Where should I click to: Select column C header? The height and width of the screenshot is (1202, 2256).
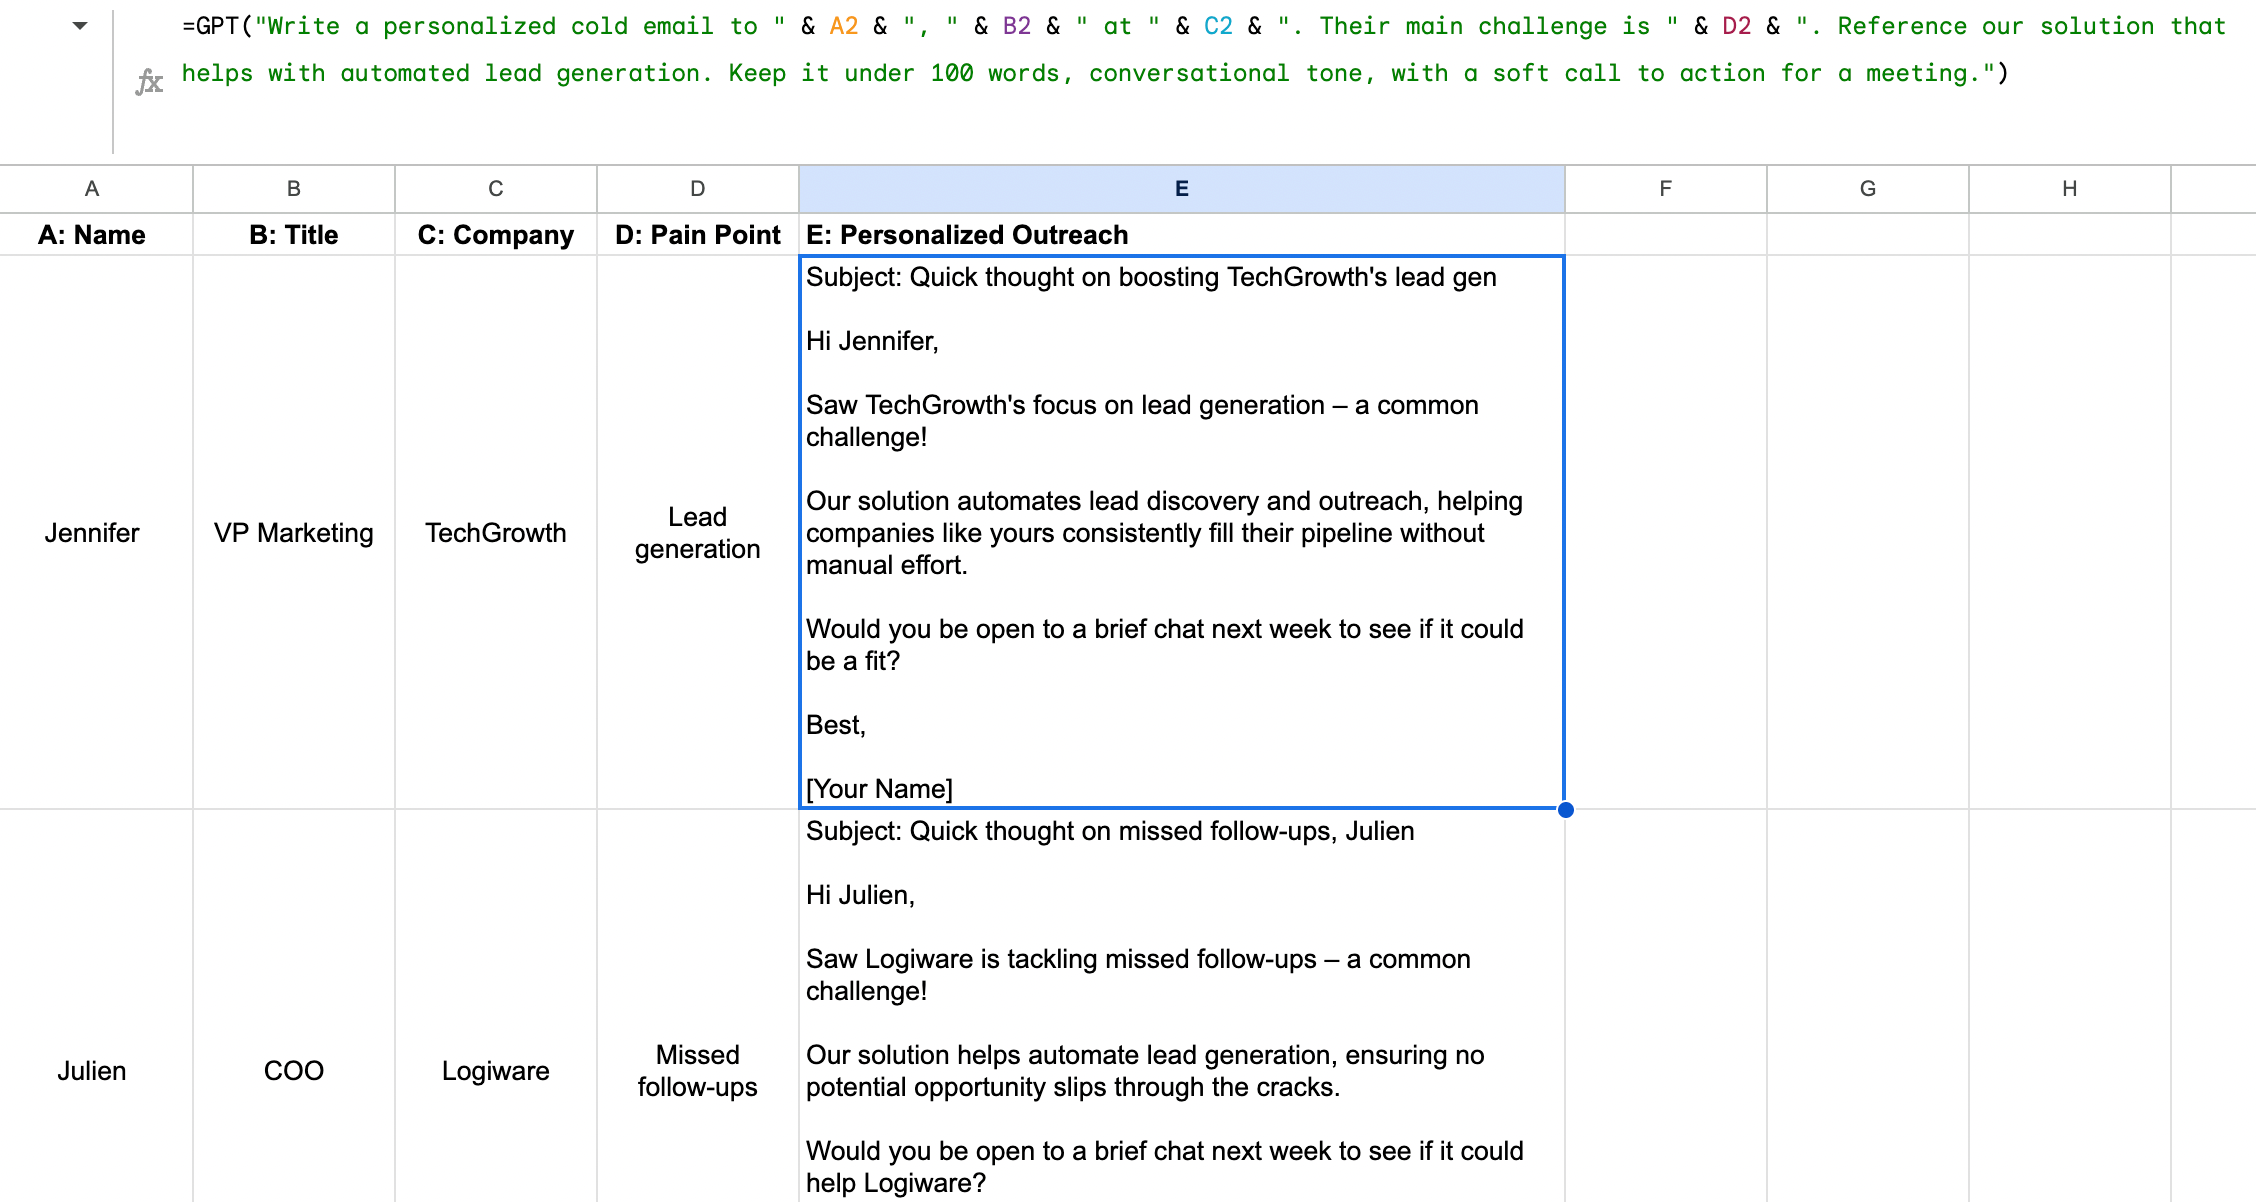click(496, 189)
